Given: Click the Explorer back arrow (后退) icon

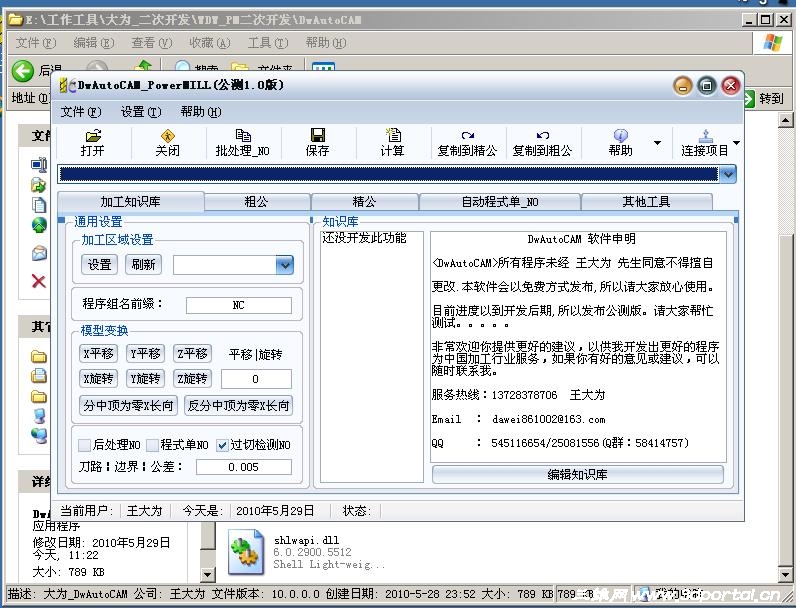Looking at the screenshot, I should [x=23, y=71].
